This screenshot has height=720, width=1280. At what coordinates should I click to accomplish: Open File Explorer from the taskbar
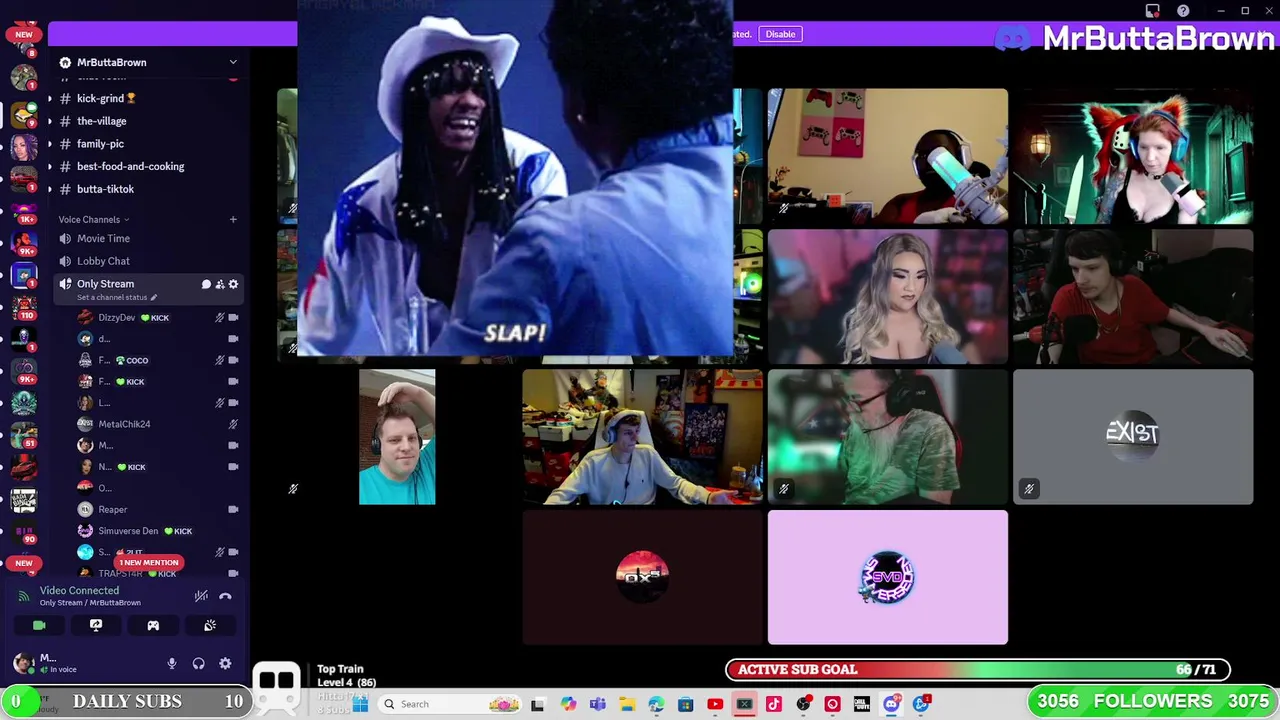[x=627, y=704]
